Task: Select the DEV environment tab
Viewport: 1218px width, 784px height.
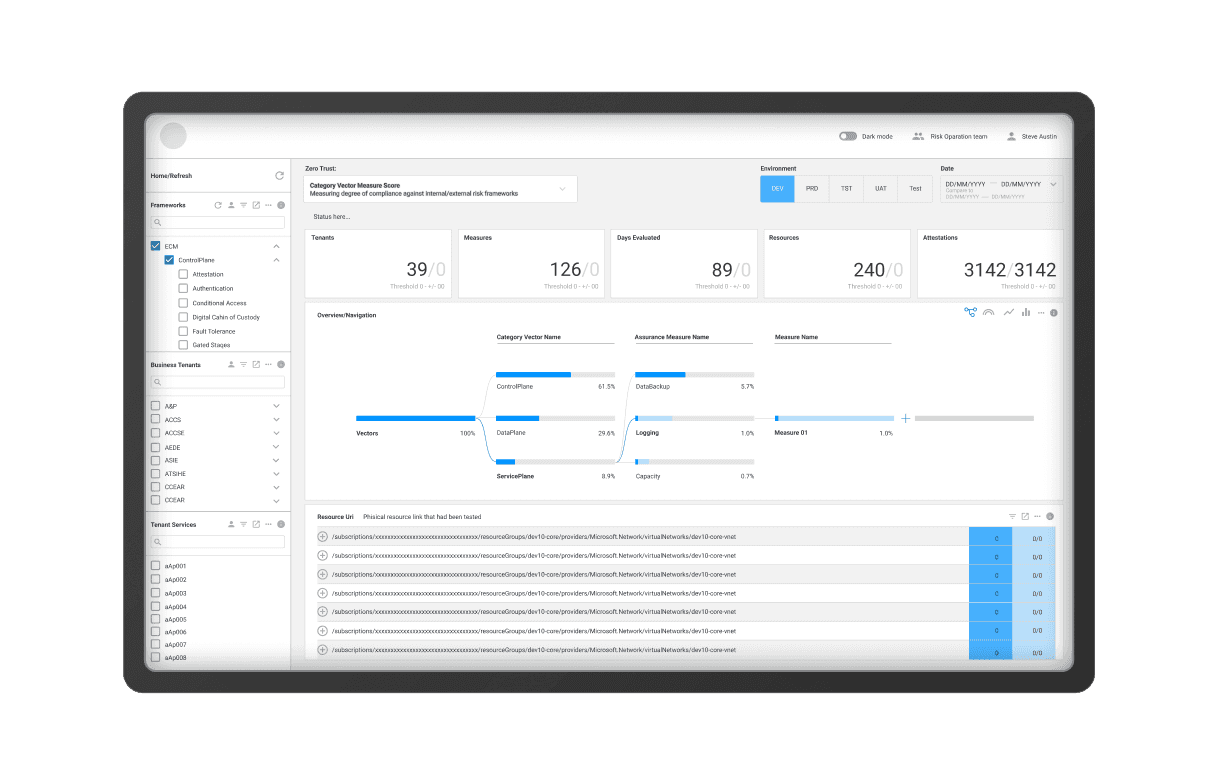Action: pyautogui.click(x=777, y=189)
